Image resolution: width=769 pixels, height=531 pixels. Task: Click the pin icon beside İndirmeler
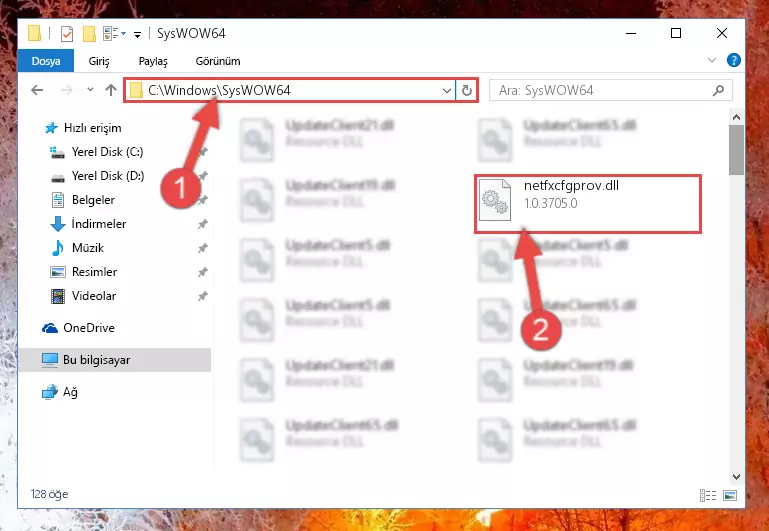(203, 224)
